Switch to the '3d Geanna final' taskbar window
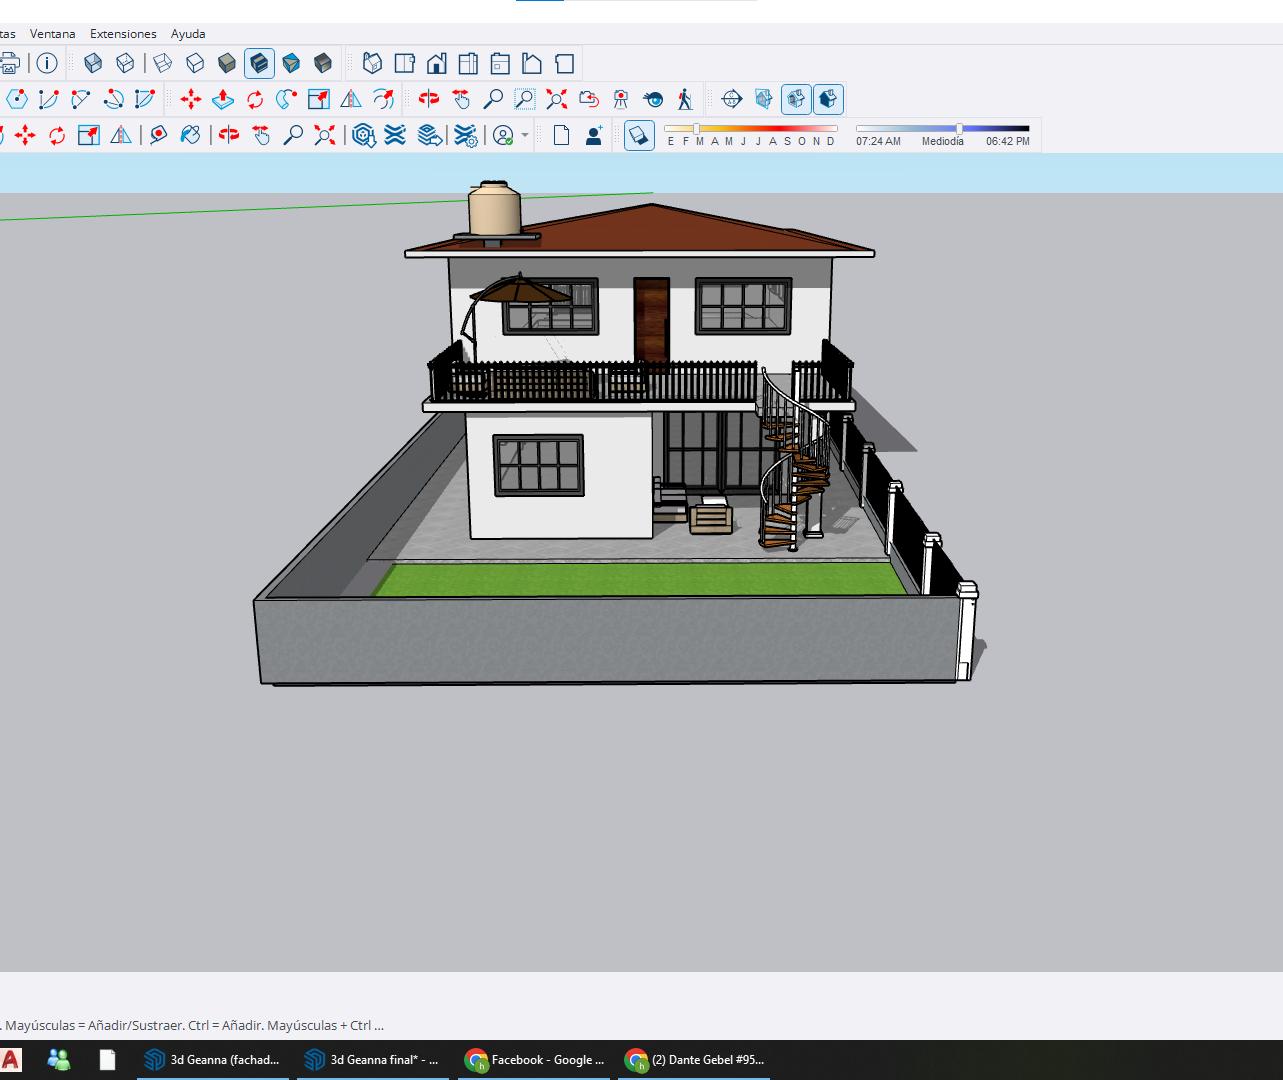 pos(372,1060)
